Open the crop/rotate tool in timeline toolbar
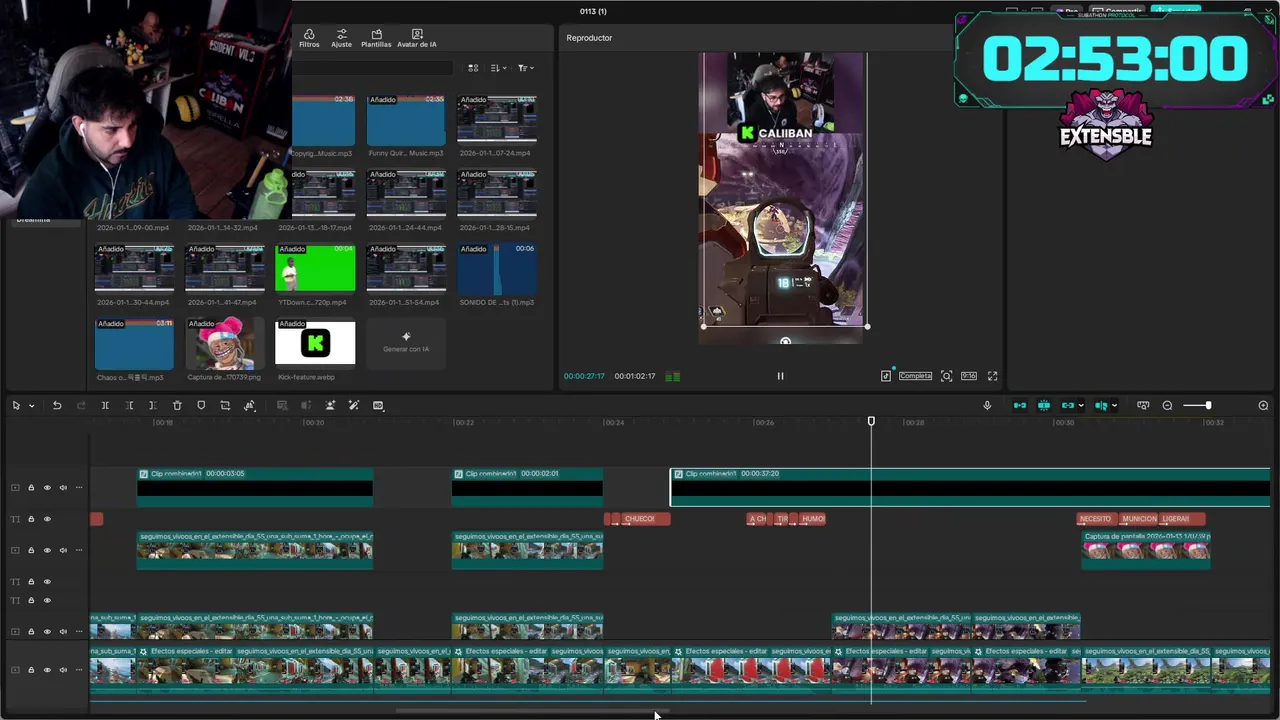This screenshot has width=1280, height=720. pyautogui.click(x=225, y=405)
